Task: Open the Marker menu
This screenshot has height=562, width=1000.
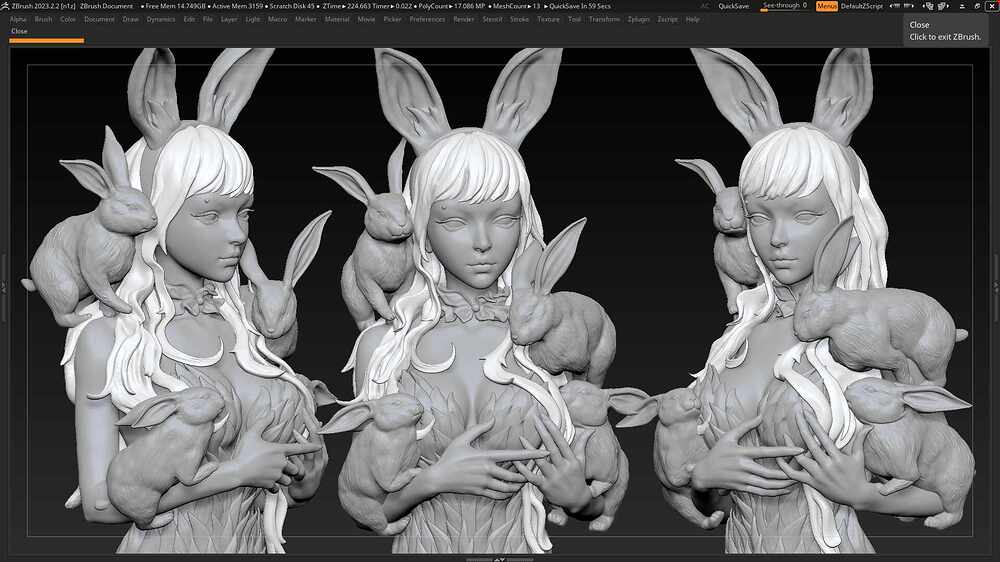Action: [305, 19]
